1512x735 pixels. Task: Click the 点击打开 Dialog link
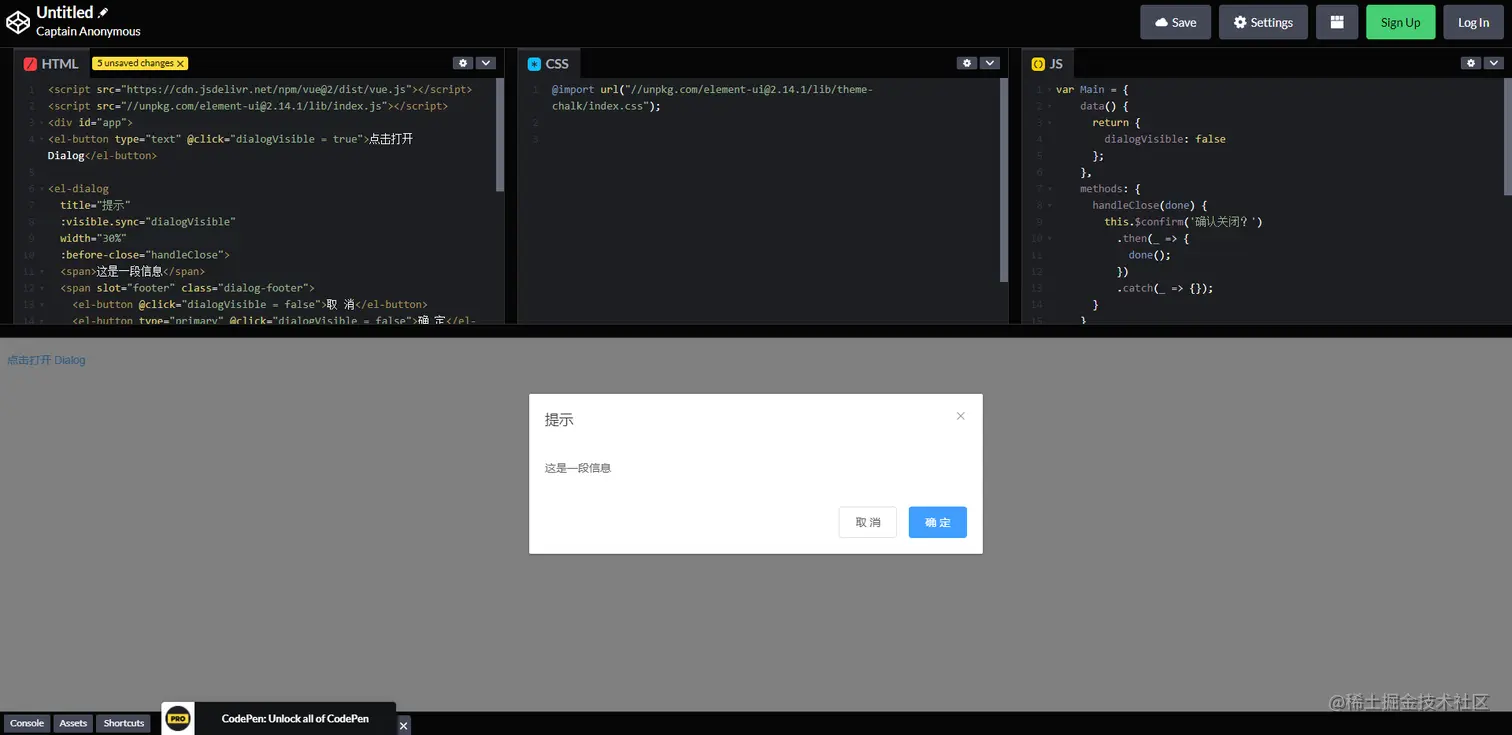47,360
